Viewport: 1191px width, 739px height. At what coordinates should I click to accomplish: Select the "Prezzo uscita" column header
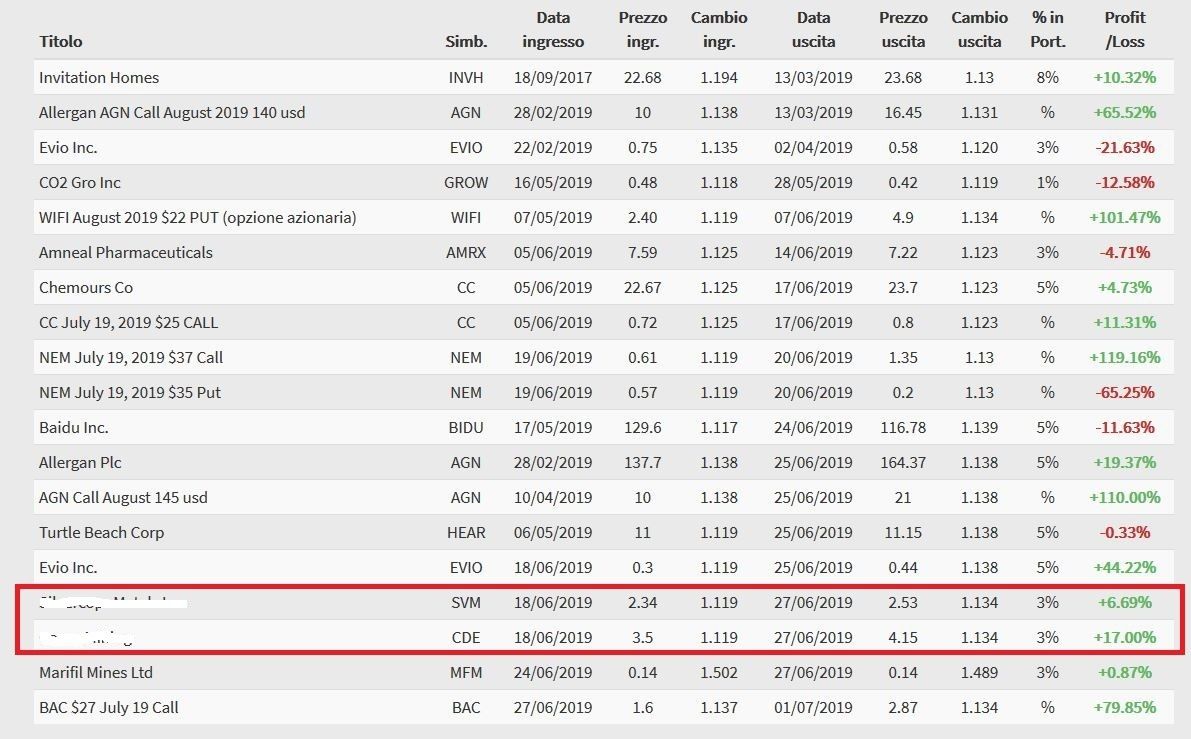click(x=903, y=30)
